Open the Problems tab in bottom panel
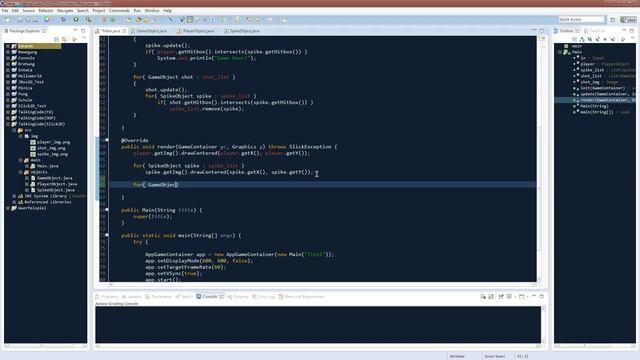Viewport: 640px width, 360px height. (x=107, y=297)
